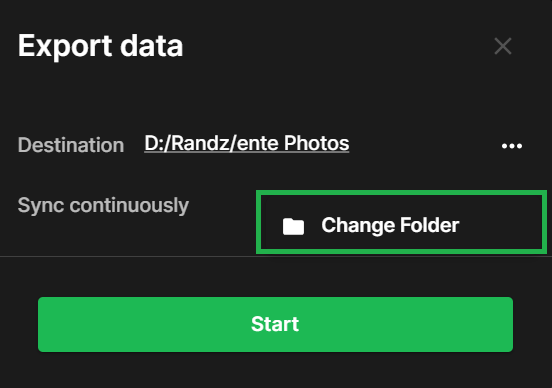This screenshot has height=388, width=552.
Task: Click the word Start on the green button
Action: (275, 324)
